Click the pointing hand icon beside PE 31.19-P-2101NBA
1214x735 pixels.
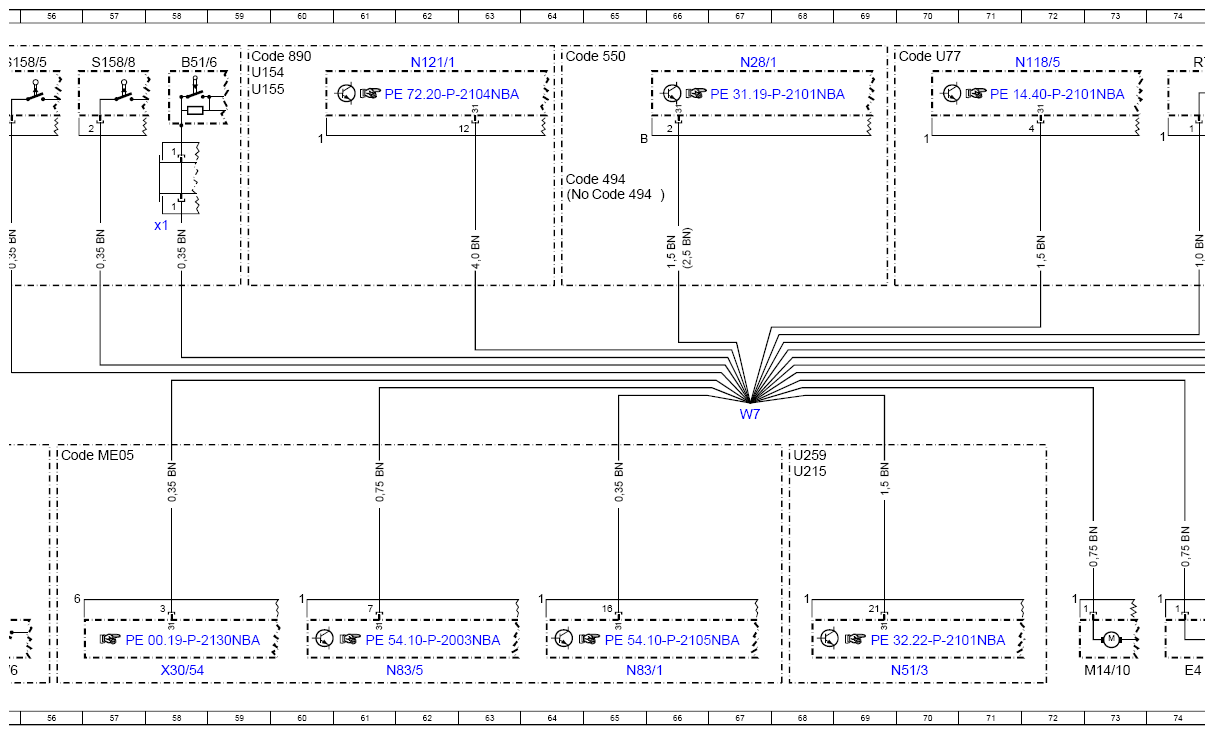[696, 94]
